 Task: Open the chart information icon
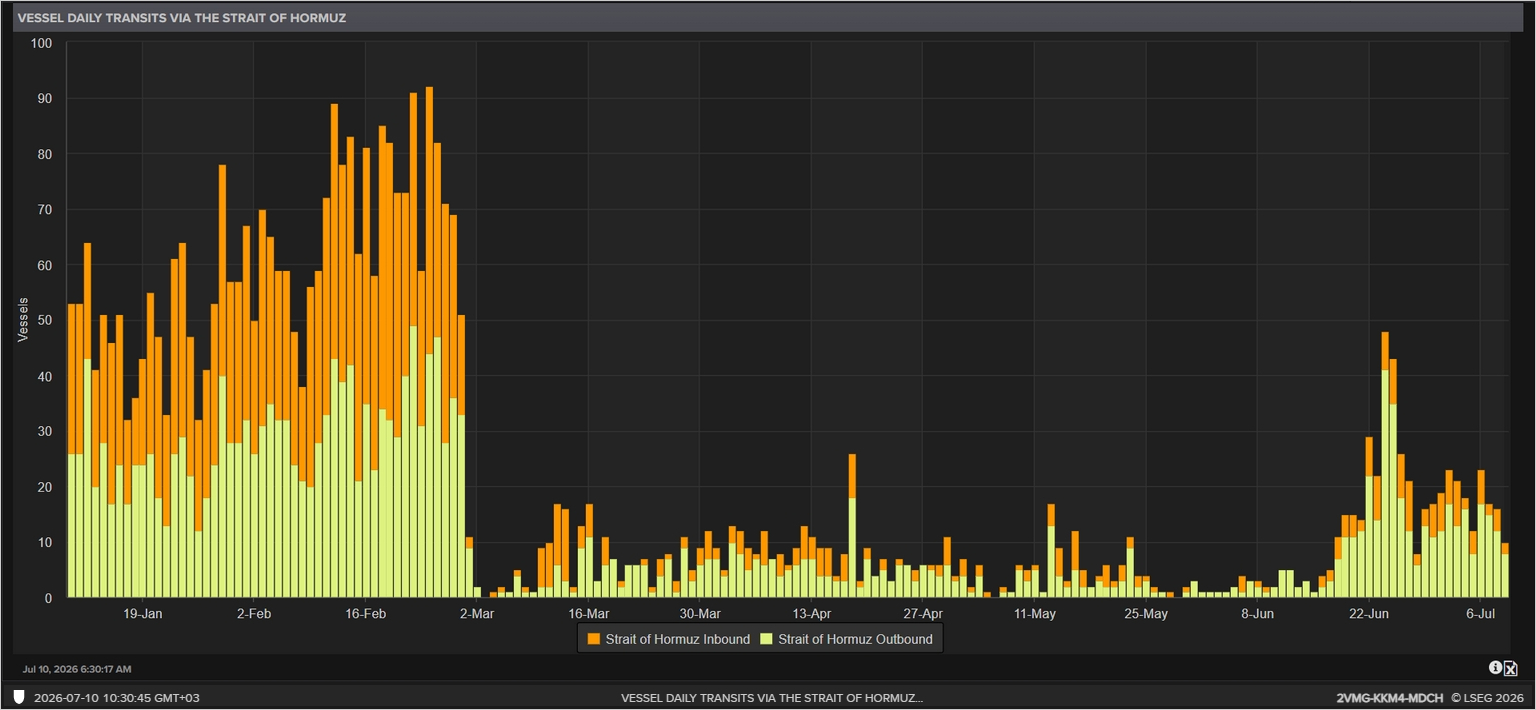coord(1496,667)
